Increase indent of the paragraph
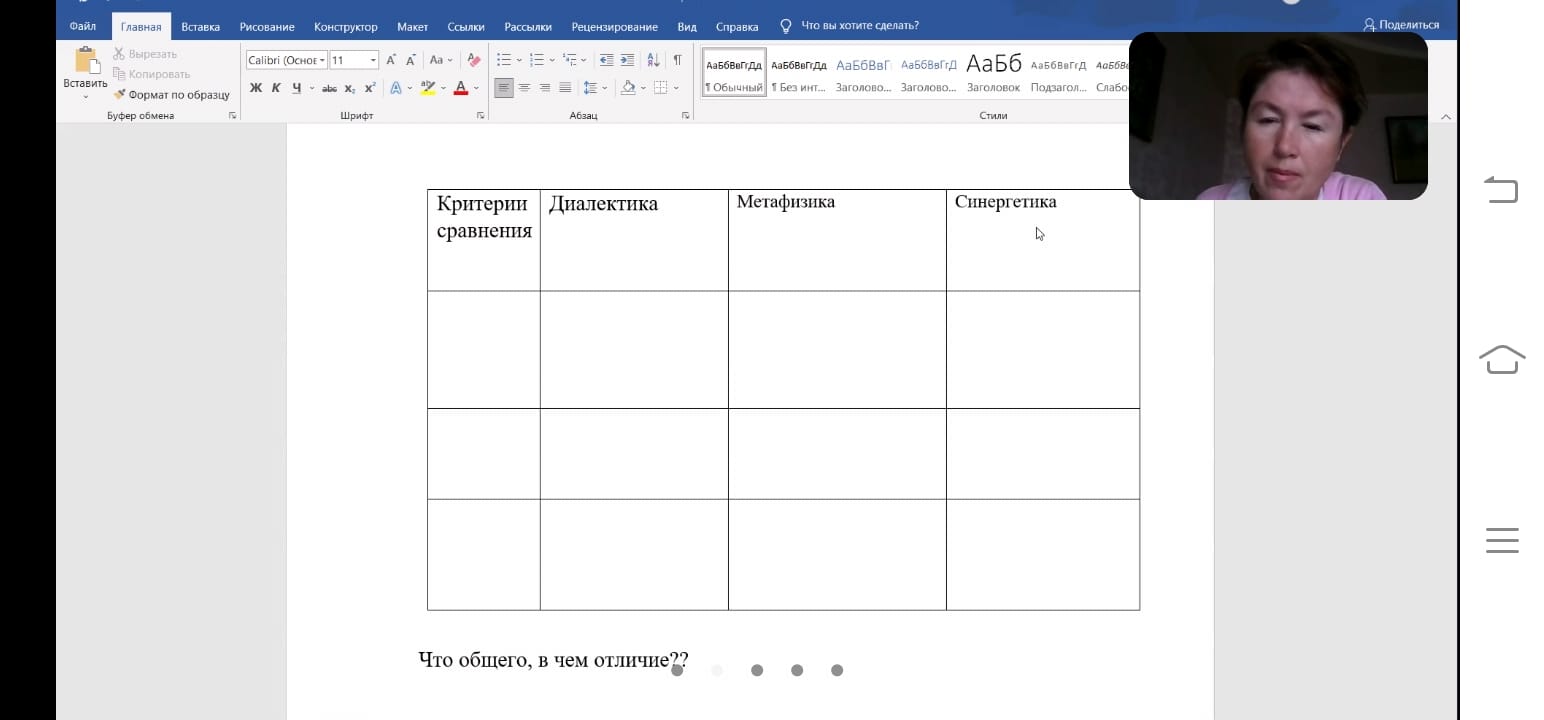Viewport: 1544px width, 720px height. pyautogui.click(x=627, y=60)
